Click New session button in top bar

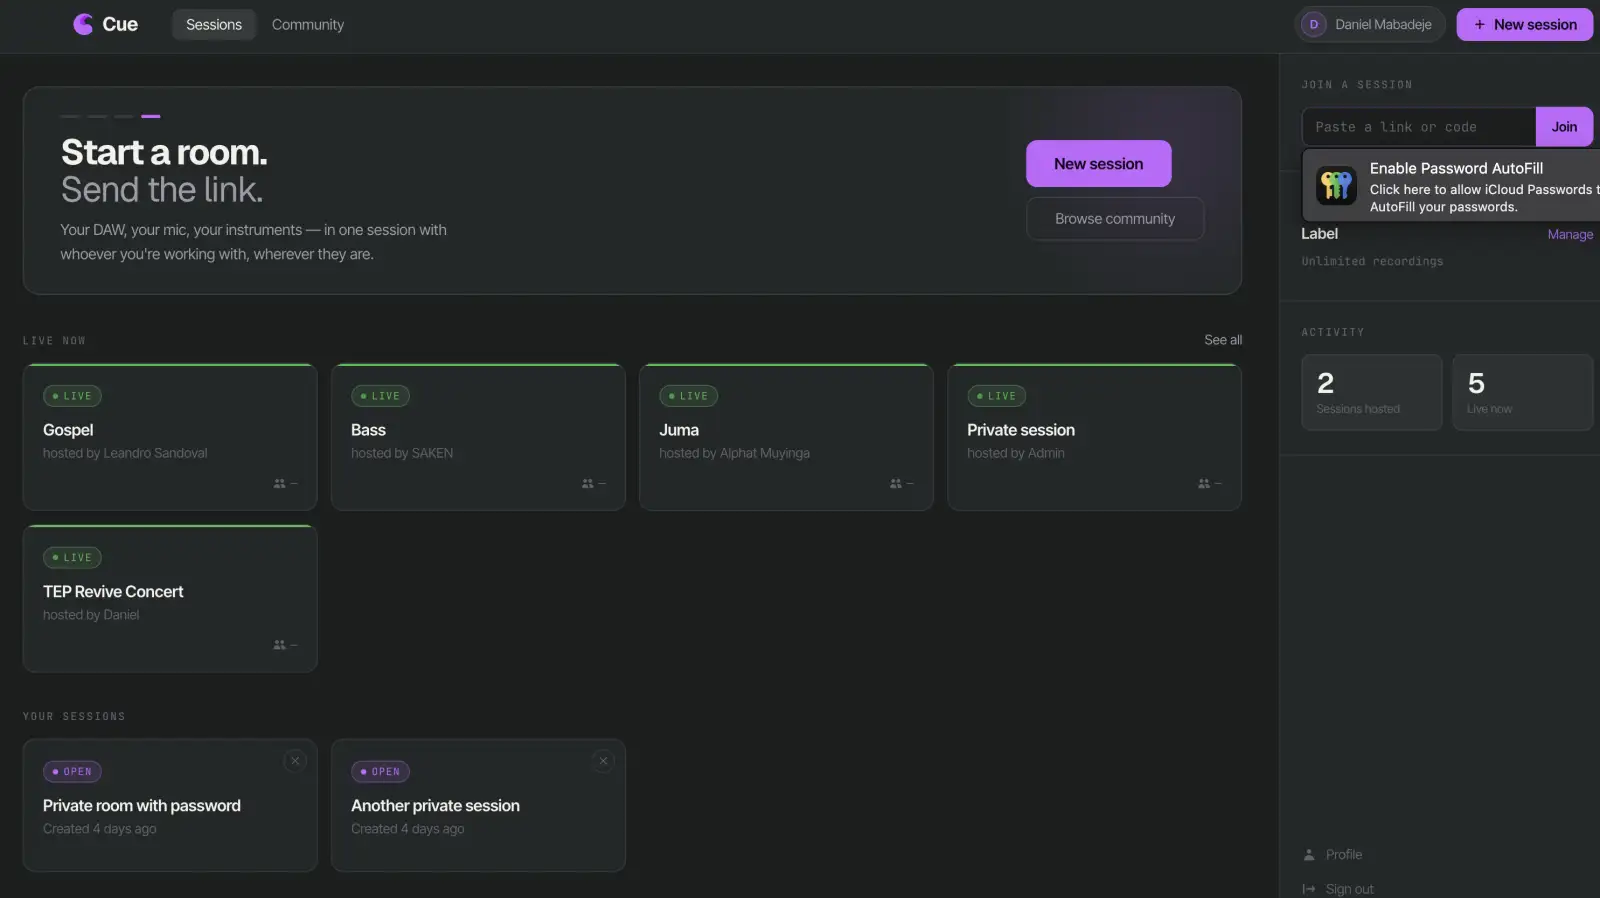pos(1524,24)
